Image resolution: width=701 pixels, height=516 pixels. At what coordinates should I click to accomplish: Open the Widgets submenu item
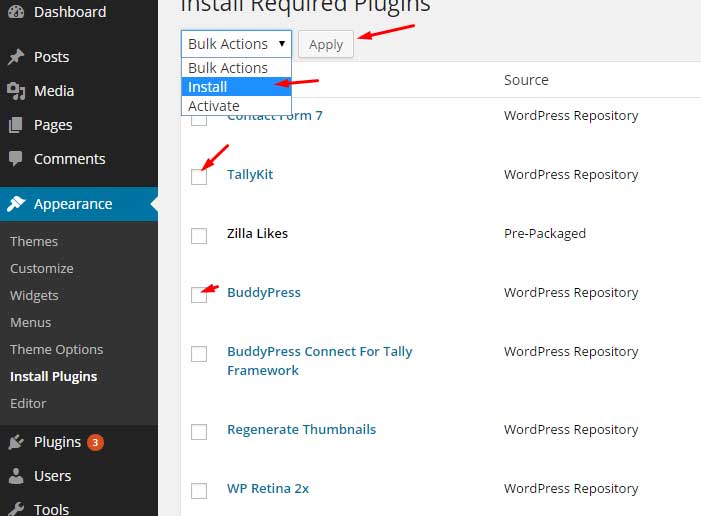coord(34,296)
